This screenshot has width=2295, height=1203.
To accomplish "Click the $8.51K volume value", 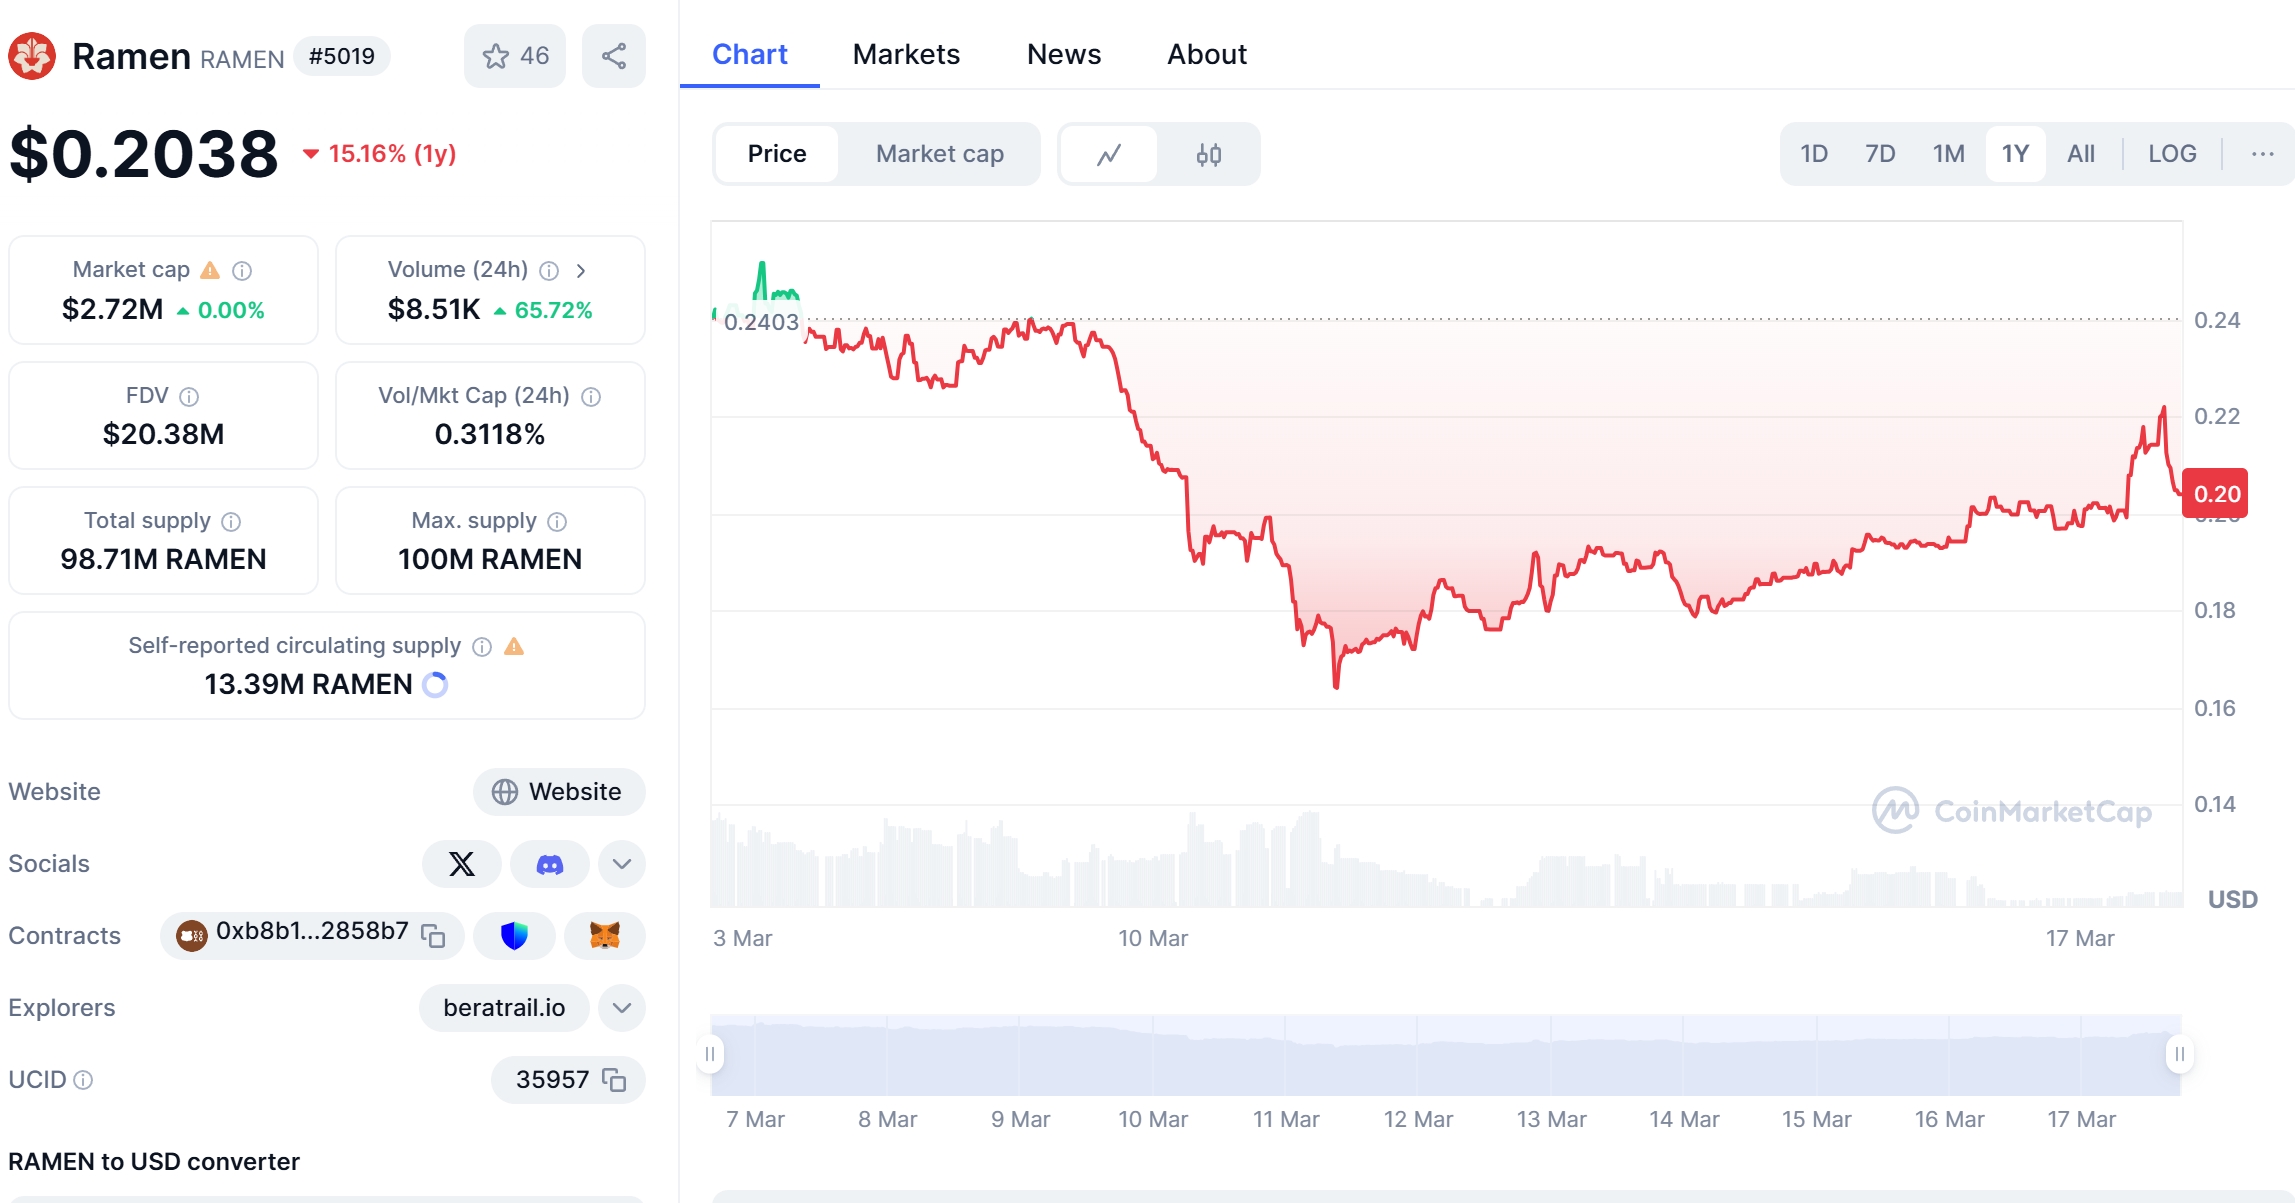I will [x=434, y=309].
